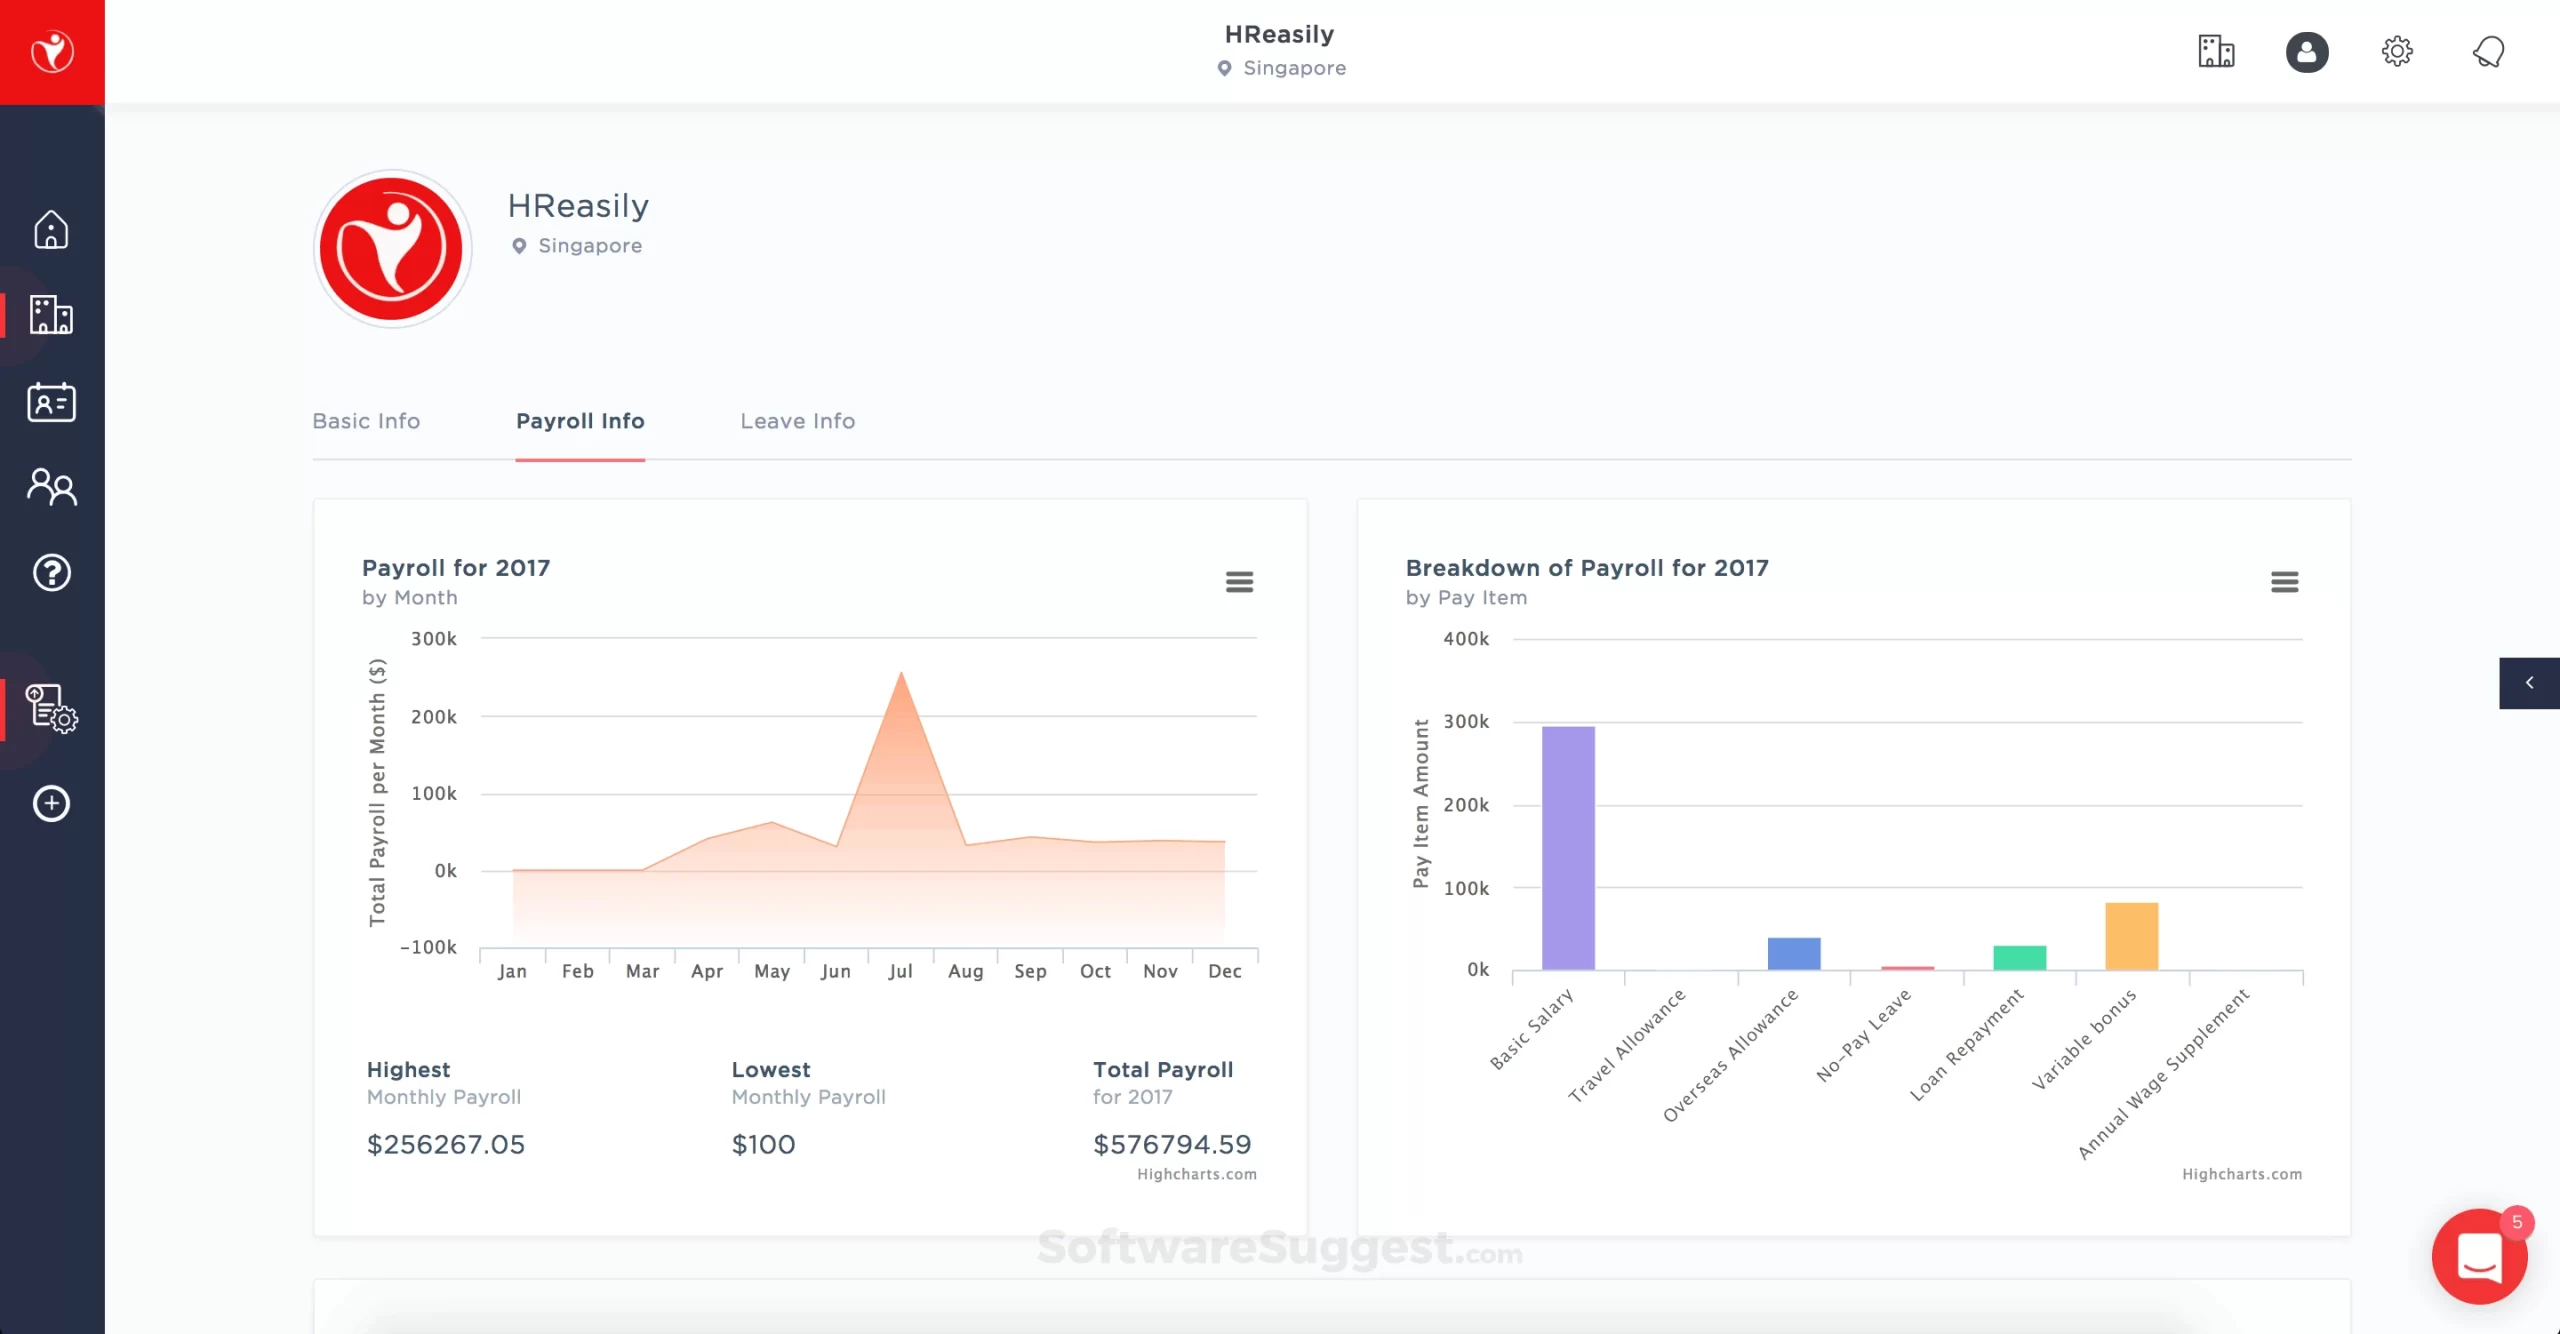Click the Loan Repayment axis label
Screen dimensions: 2560x1334
point(1966,1045)
